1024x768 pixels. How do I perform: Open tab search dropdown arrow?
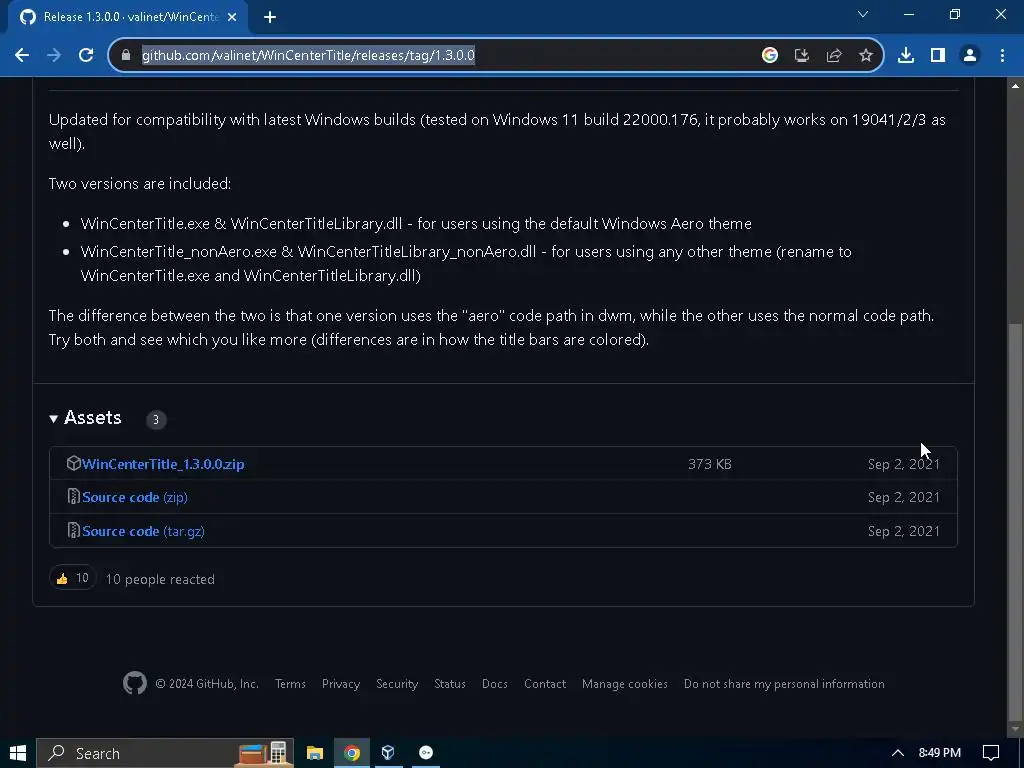pyautogui.click(x=863, y=14)
